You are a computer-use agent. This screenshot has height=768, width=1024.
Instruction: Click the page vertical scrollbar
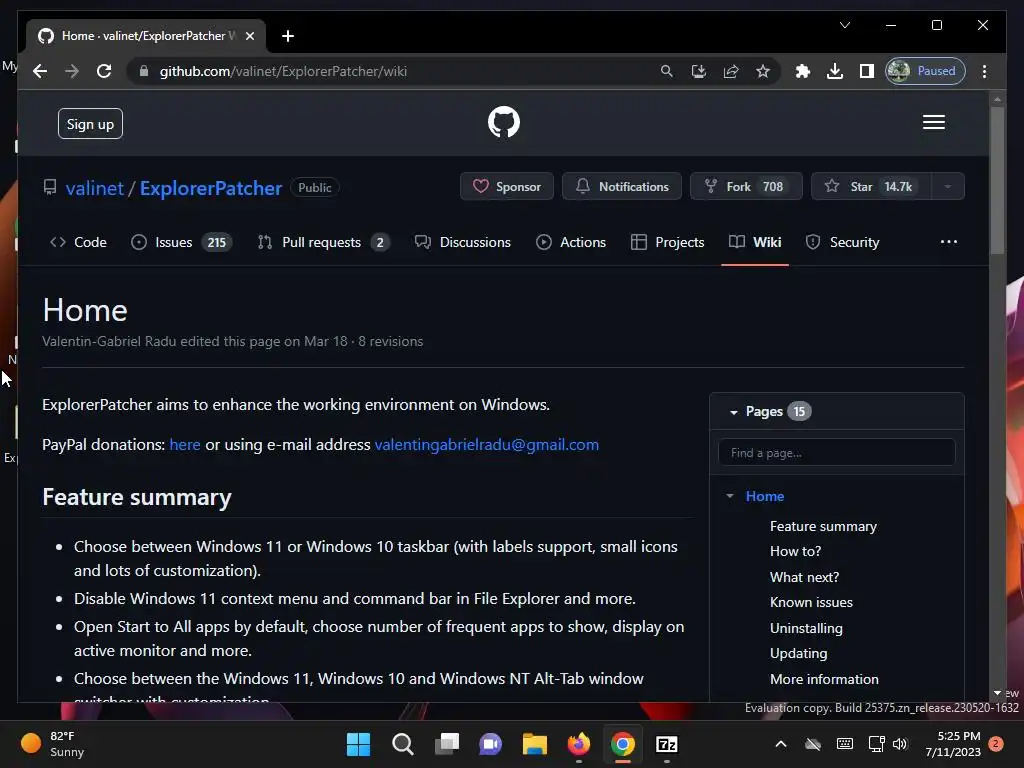[997, 180]
